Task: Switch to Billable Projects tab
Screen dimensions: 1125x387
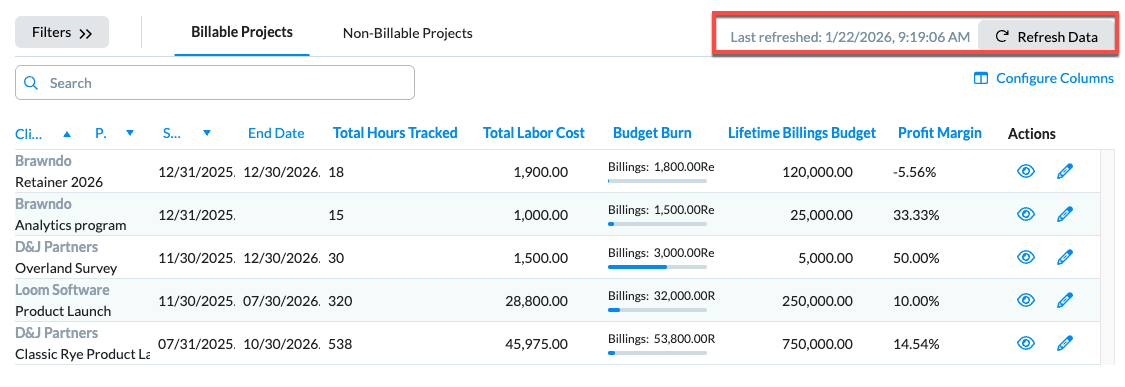Action: click(x=242, y=32)
